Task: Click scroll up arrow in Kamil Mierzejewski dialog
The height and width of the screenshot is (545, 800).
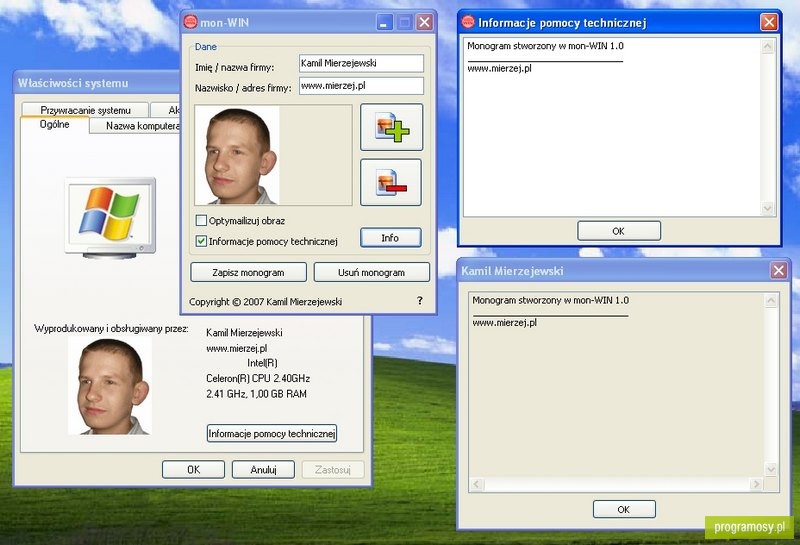Action: click(771, 301)
